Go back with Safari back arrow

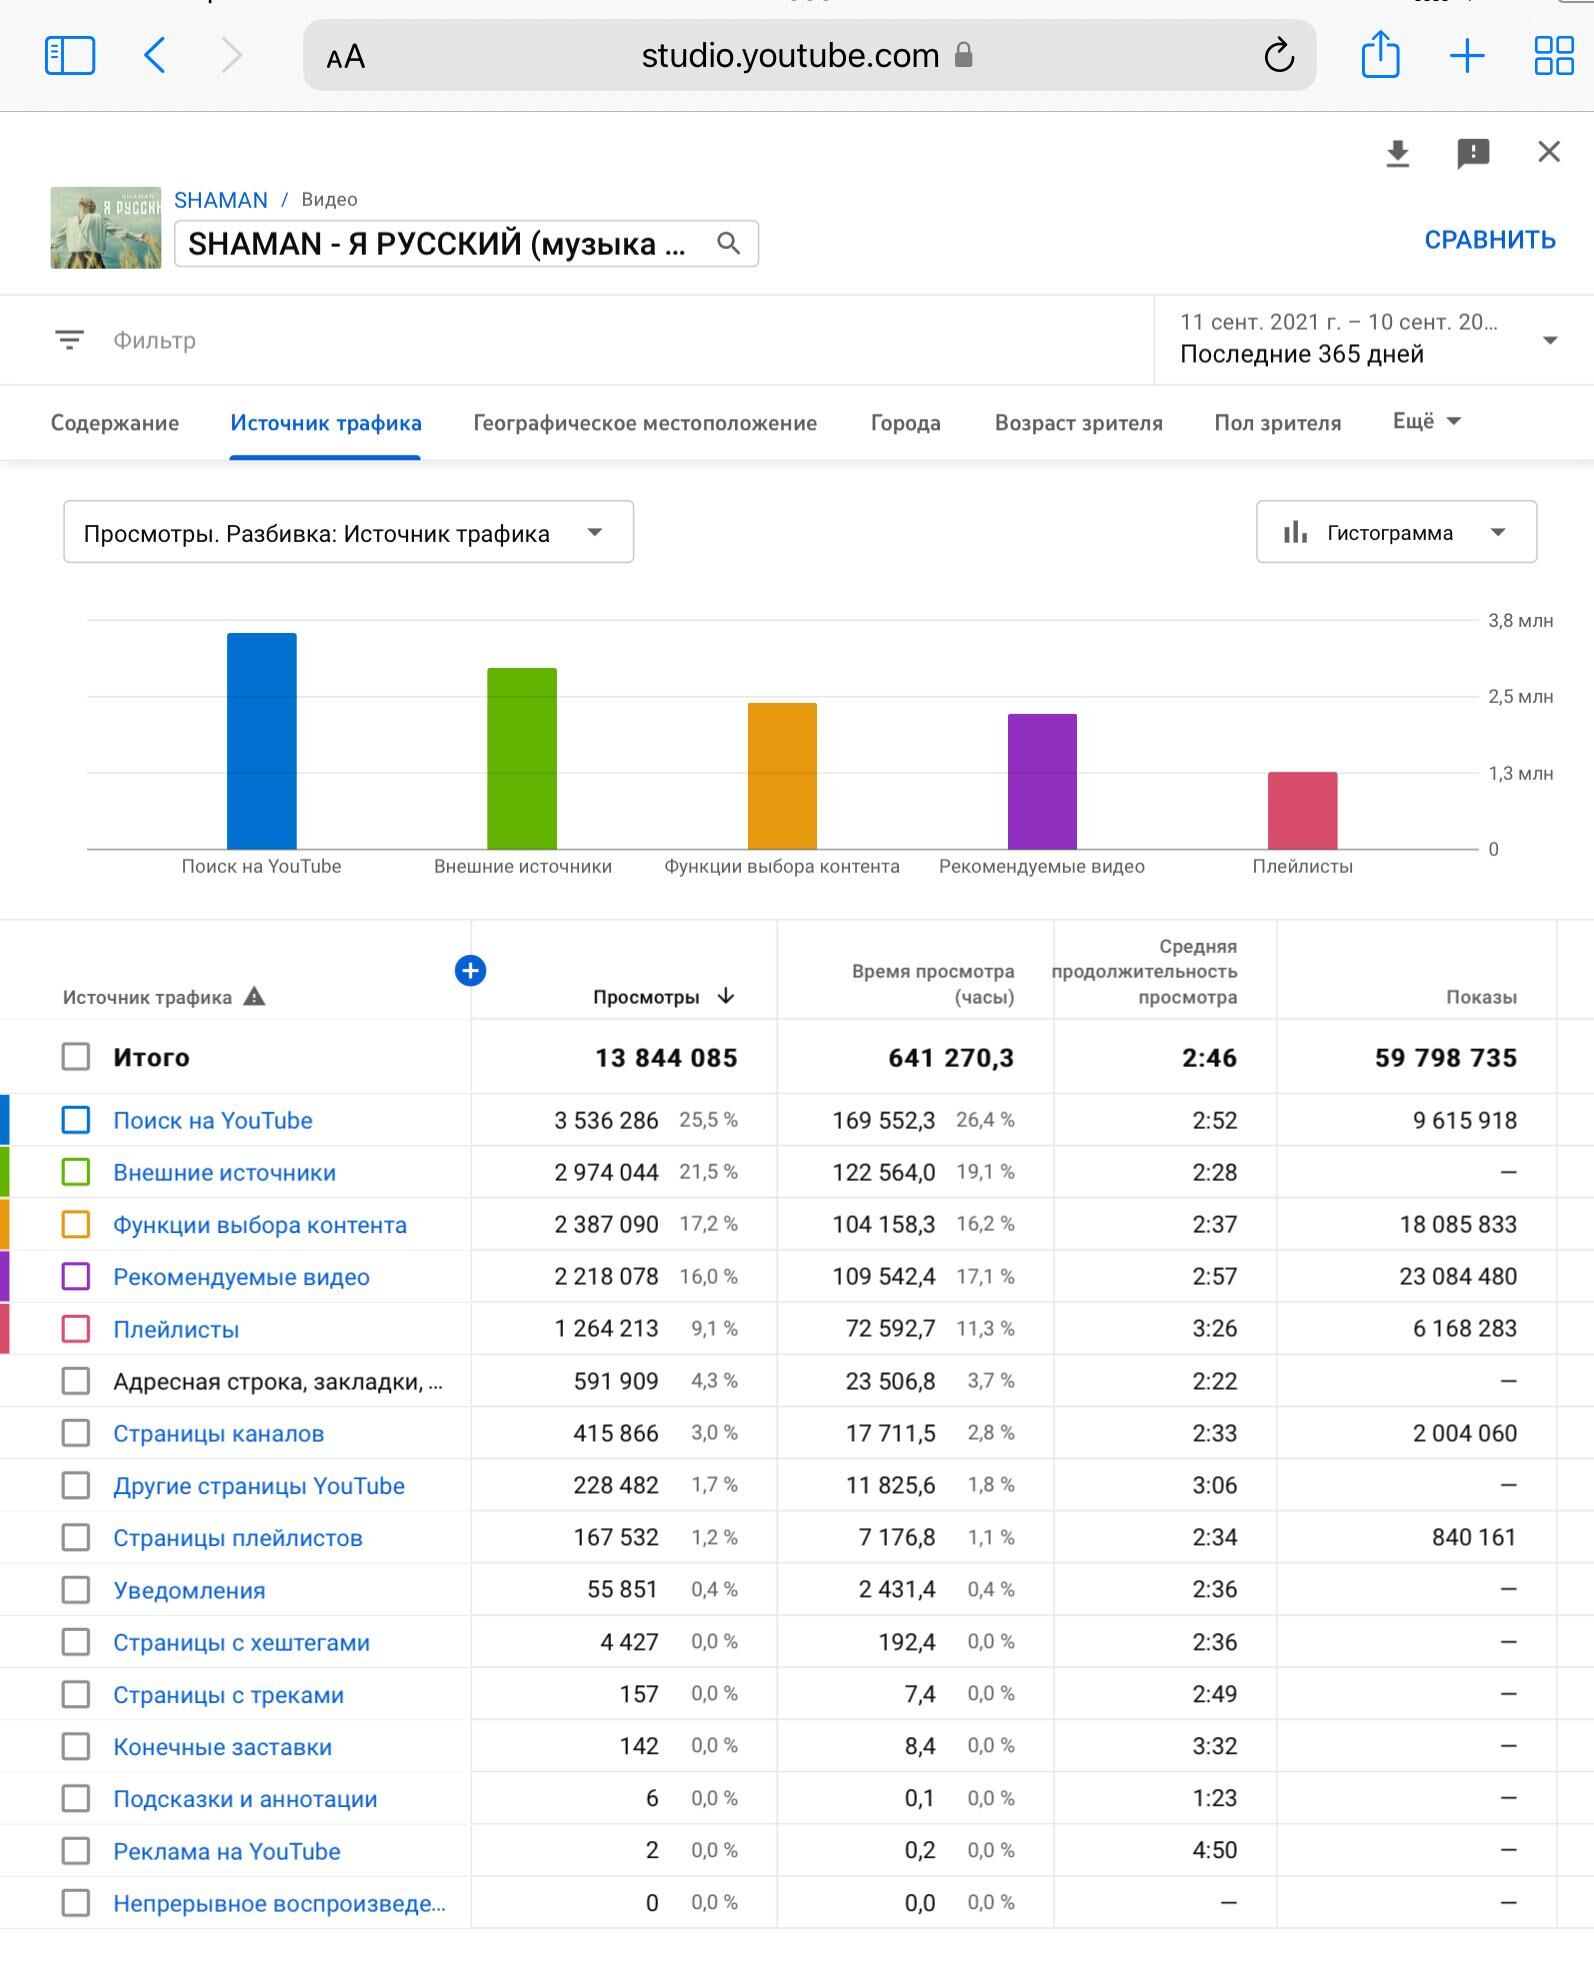pos(155,56)
